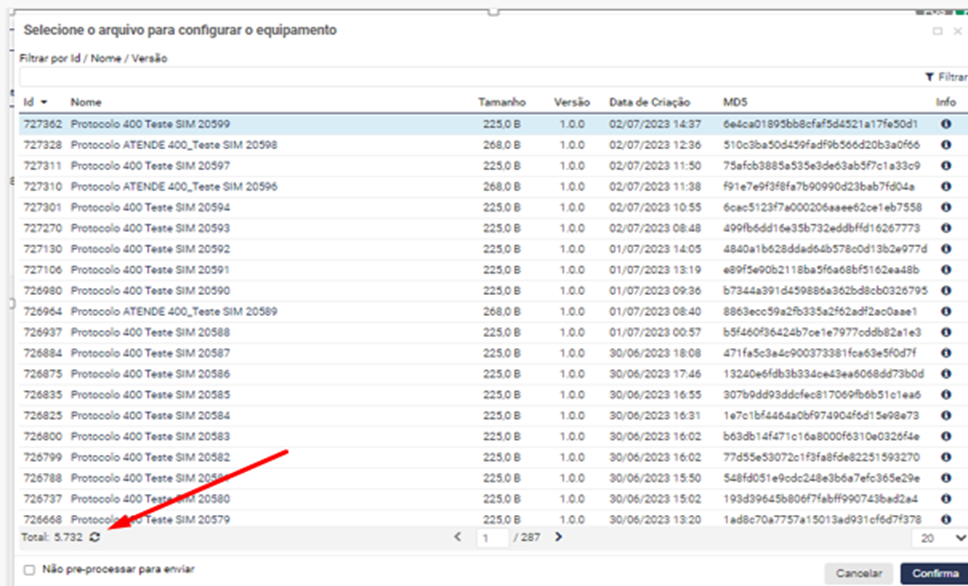Click the Data de Criação column header
968x586 pixels.
tap(653, 102)
